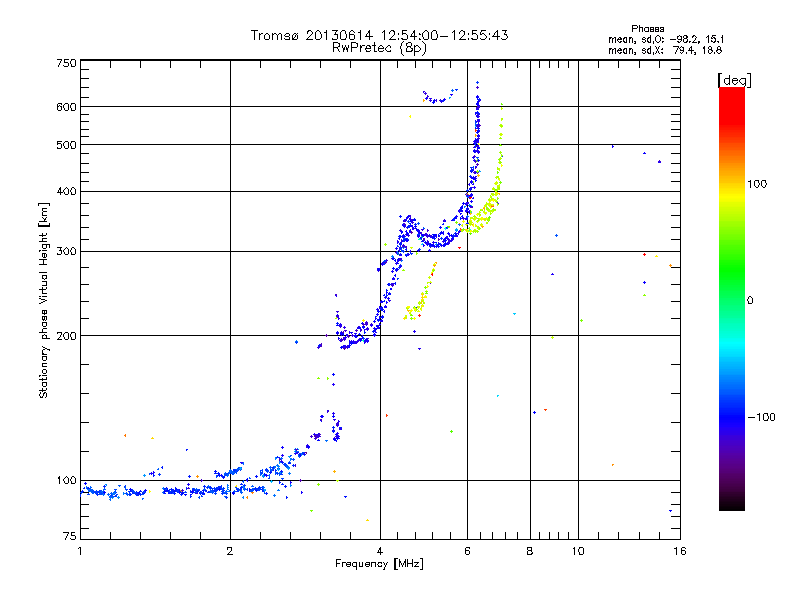Click 'mean, sd,X: 79.4, 18.8' line
800x600 pixels.
[665, 50]
